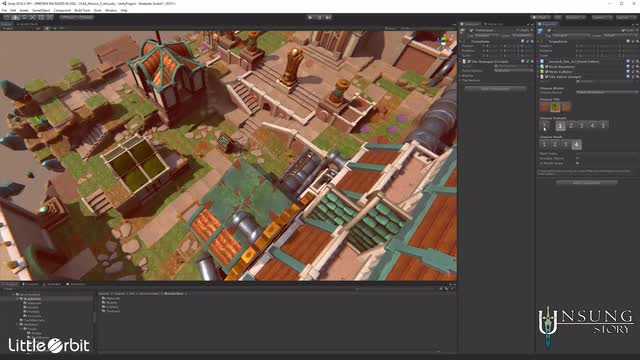The image size is (640, 360).
Task: Open the Help menu
Action: coord(124,10)
